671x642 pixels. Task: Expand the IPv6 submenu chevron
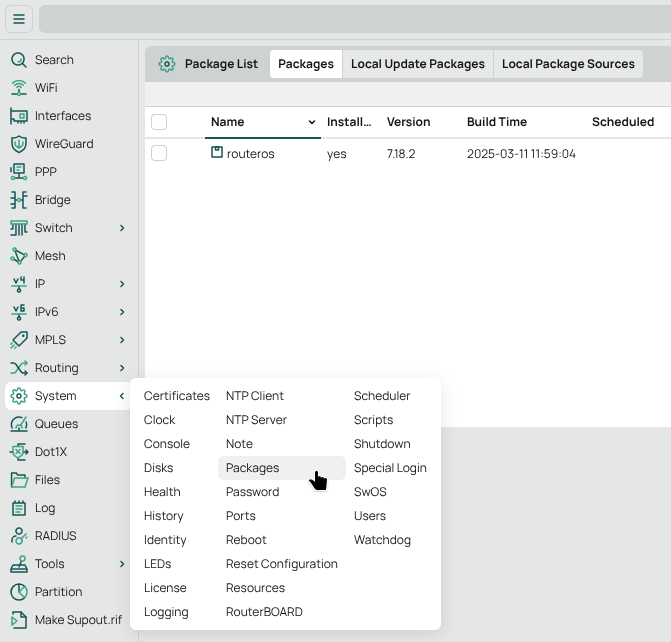coord(122,312)
